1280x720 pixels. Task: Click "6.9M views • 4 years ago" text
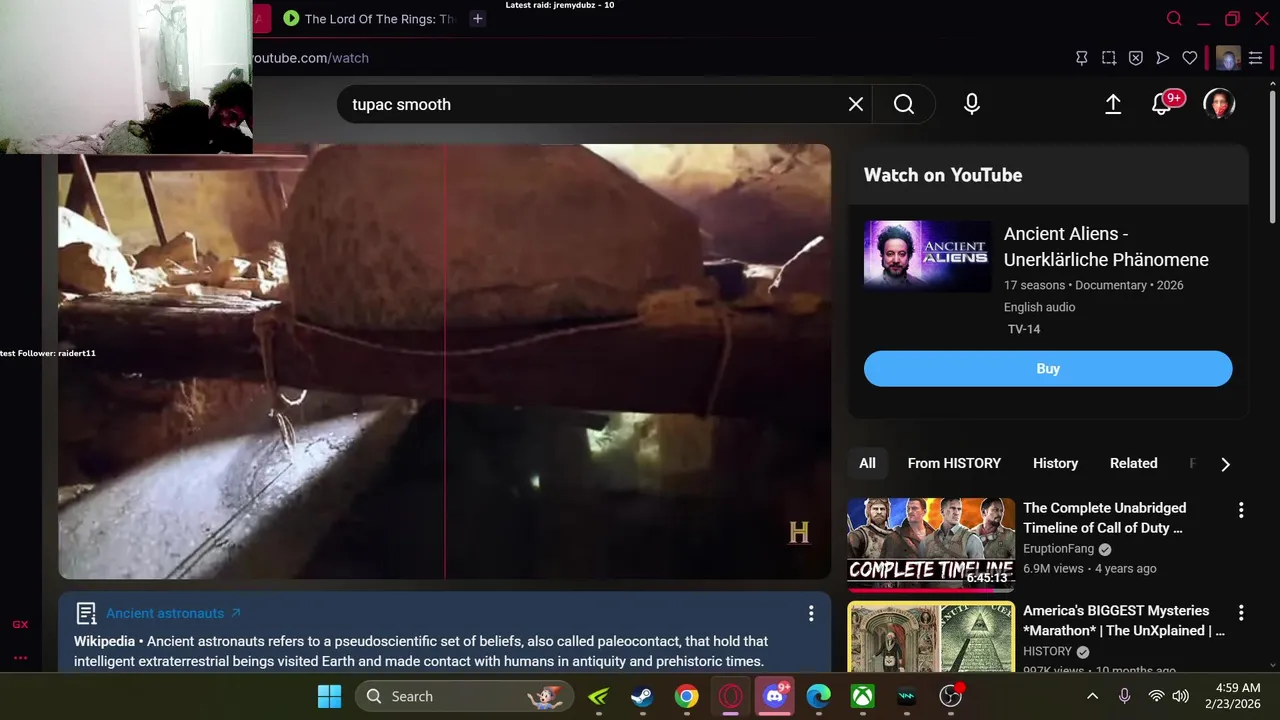point(1089,568)
